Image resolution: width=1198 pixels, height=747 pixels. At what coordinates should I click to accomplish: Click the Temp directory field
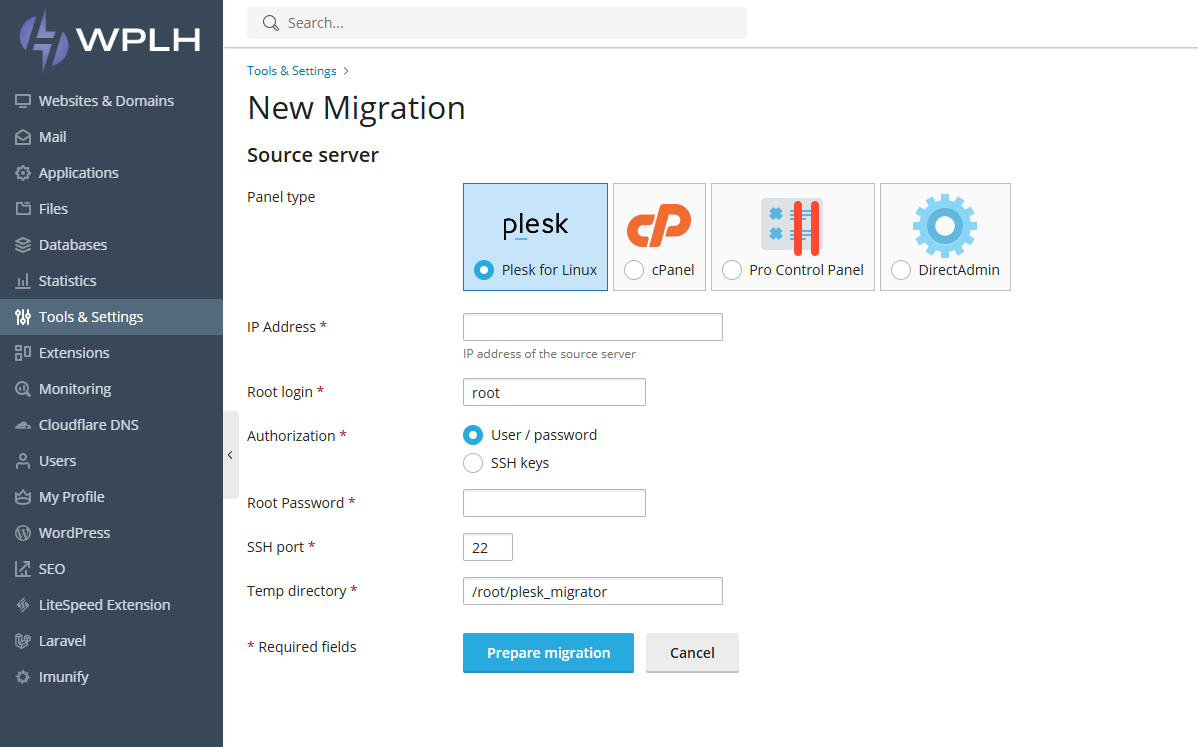pyautogui.click(x=593, y=591)
